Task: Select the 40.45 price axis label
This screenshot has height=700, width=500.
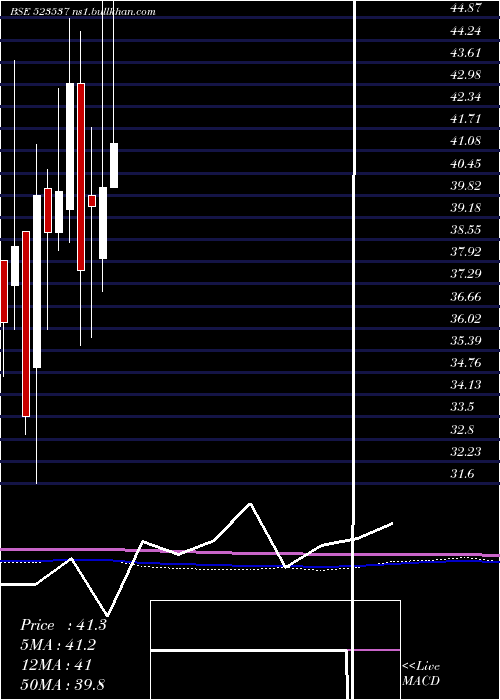Action: [x=466, y=164]
